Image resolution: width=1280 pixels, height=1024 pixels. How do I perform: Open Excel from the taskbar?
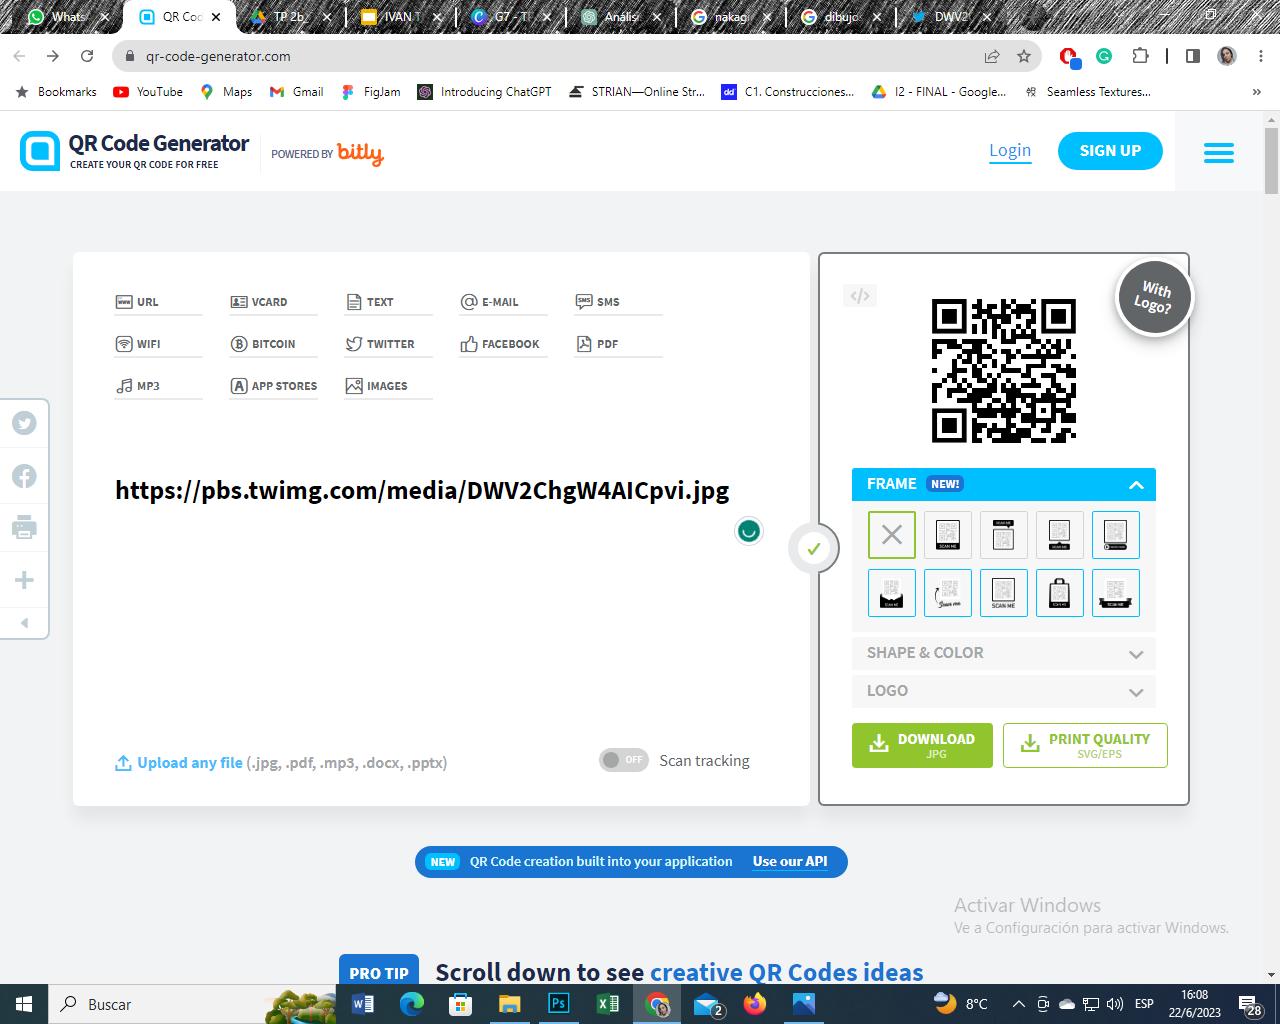(607, 1003)
